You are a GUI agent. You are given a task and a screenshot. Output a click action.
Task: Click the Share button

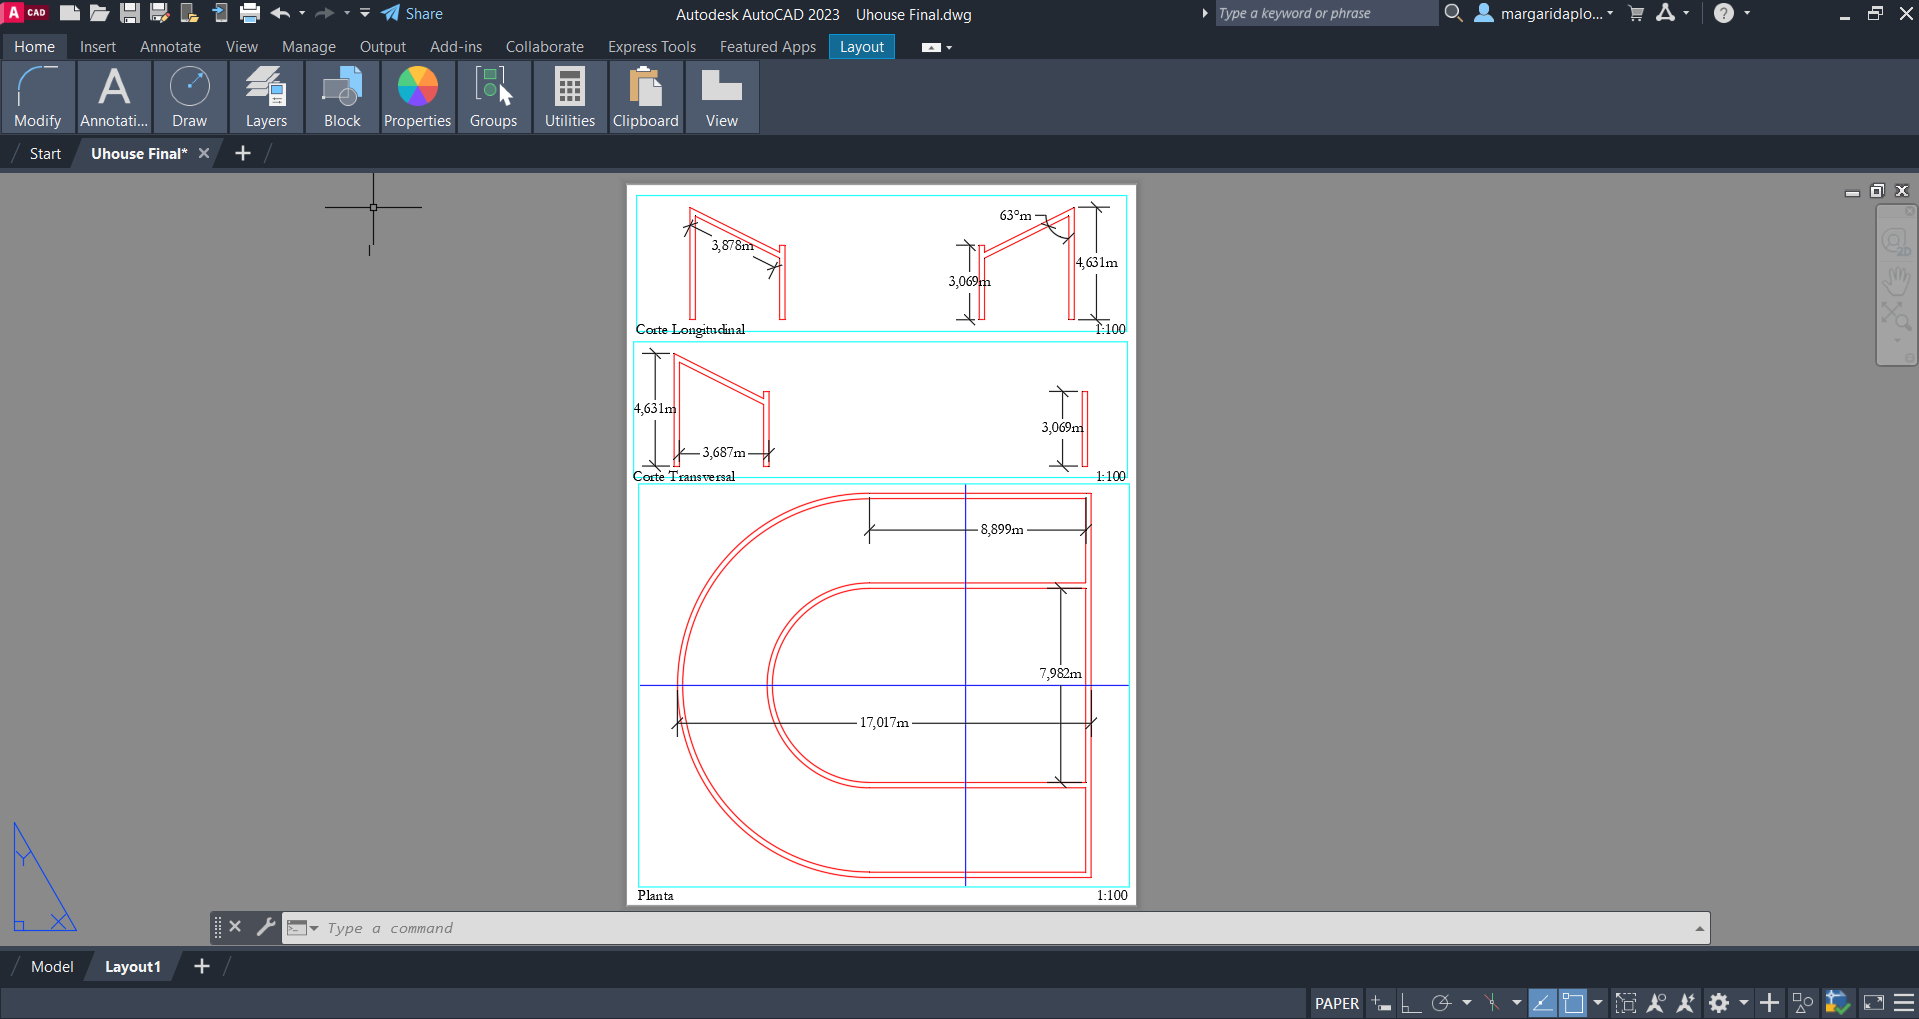pyautogui.click(x=412, y=14)
